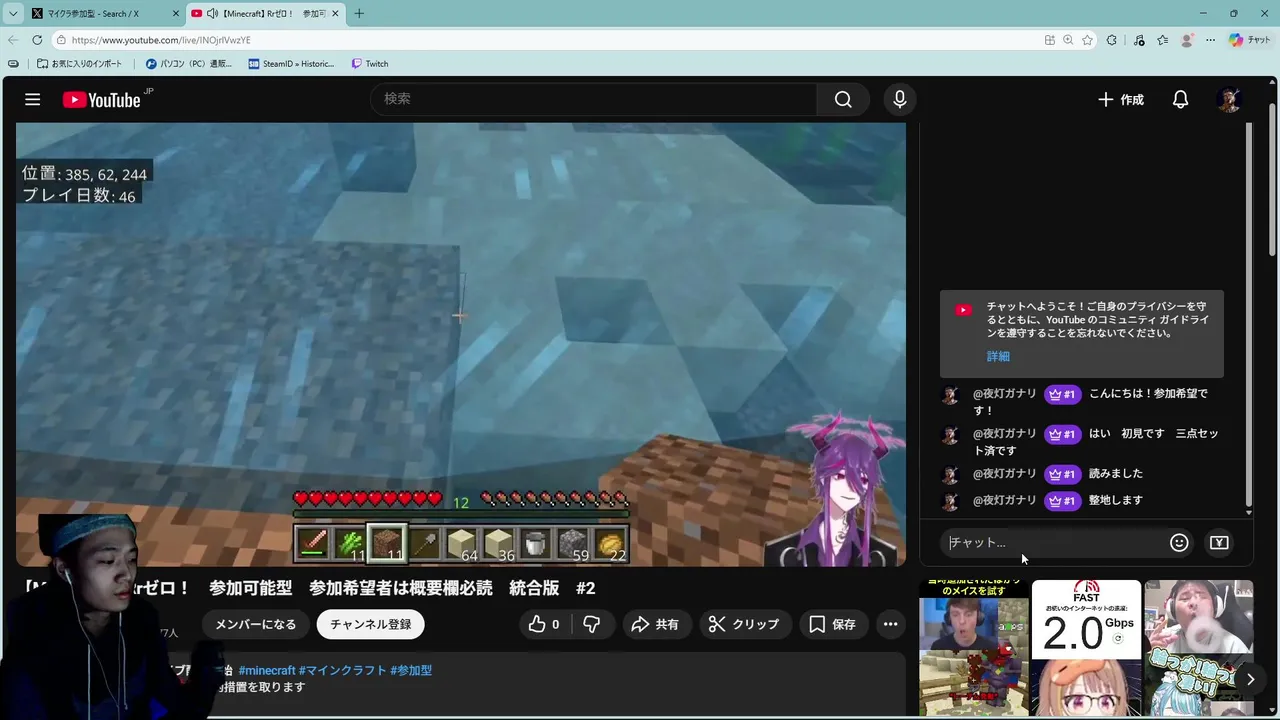Open more actions ellipsis under the video
Viewport: 1280px width, 720px height.
[890, 624]
